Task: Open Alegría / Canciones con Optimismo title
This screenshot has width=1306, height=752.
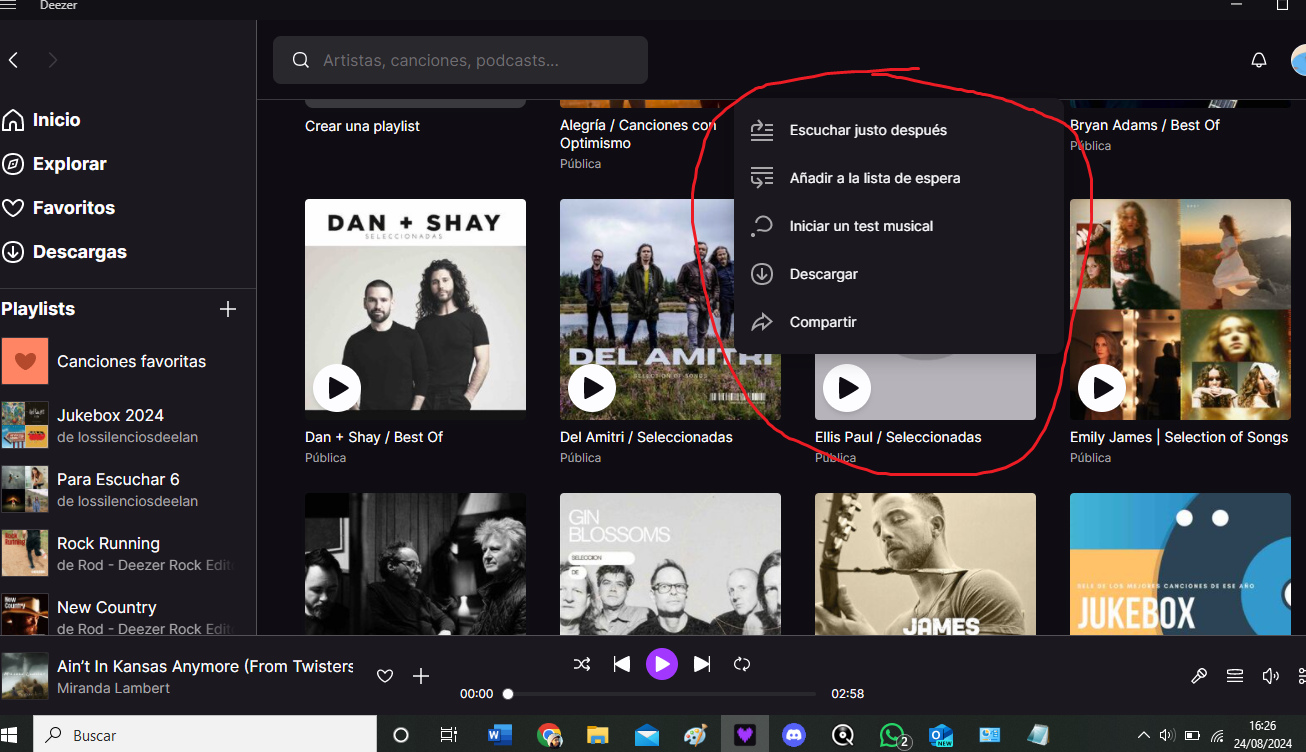Action: tap(638, 134)
